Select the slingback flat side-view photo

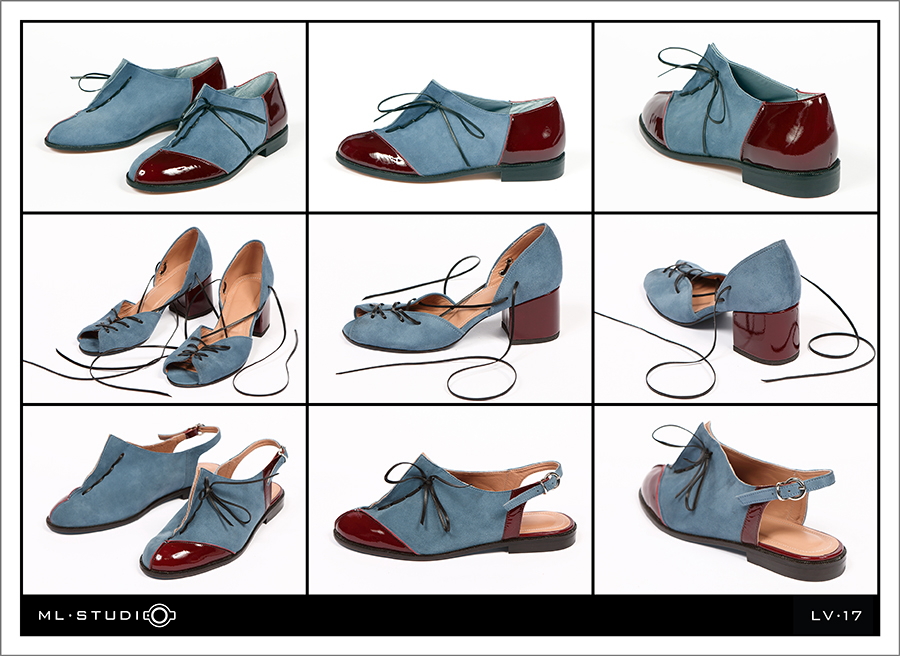[x=450, y=500]
